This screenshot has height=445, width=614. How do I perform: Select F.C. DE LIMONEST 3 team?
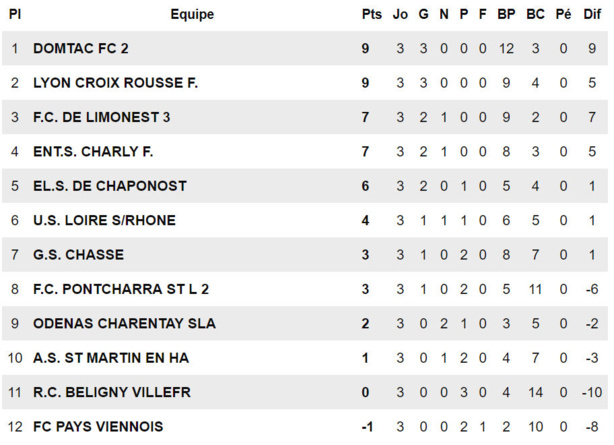(101, 117)
